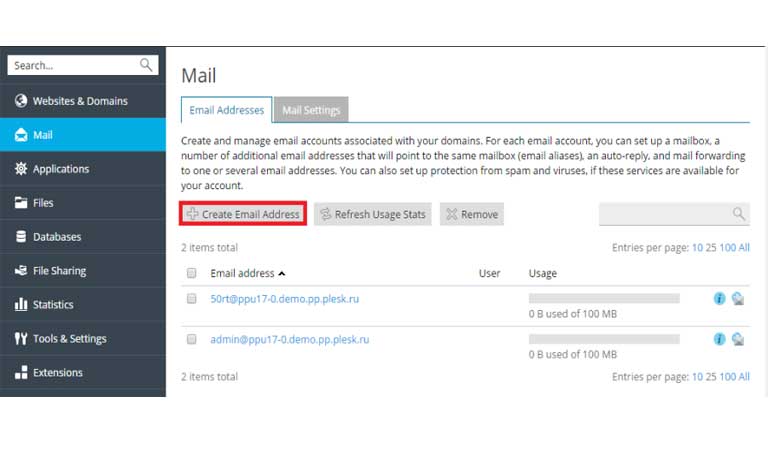Show 25 entries per page, bottom pager
768x450 pixels.
tap(711, 377)
